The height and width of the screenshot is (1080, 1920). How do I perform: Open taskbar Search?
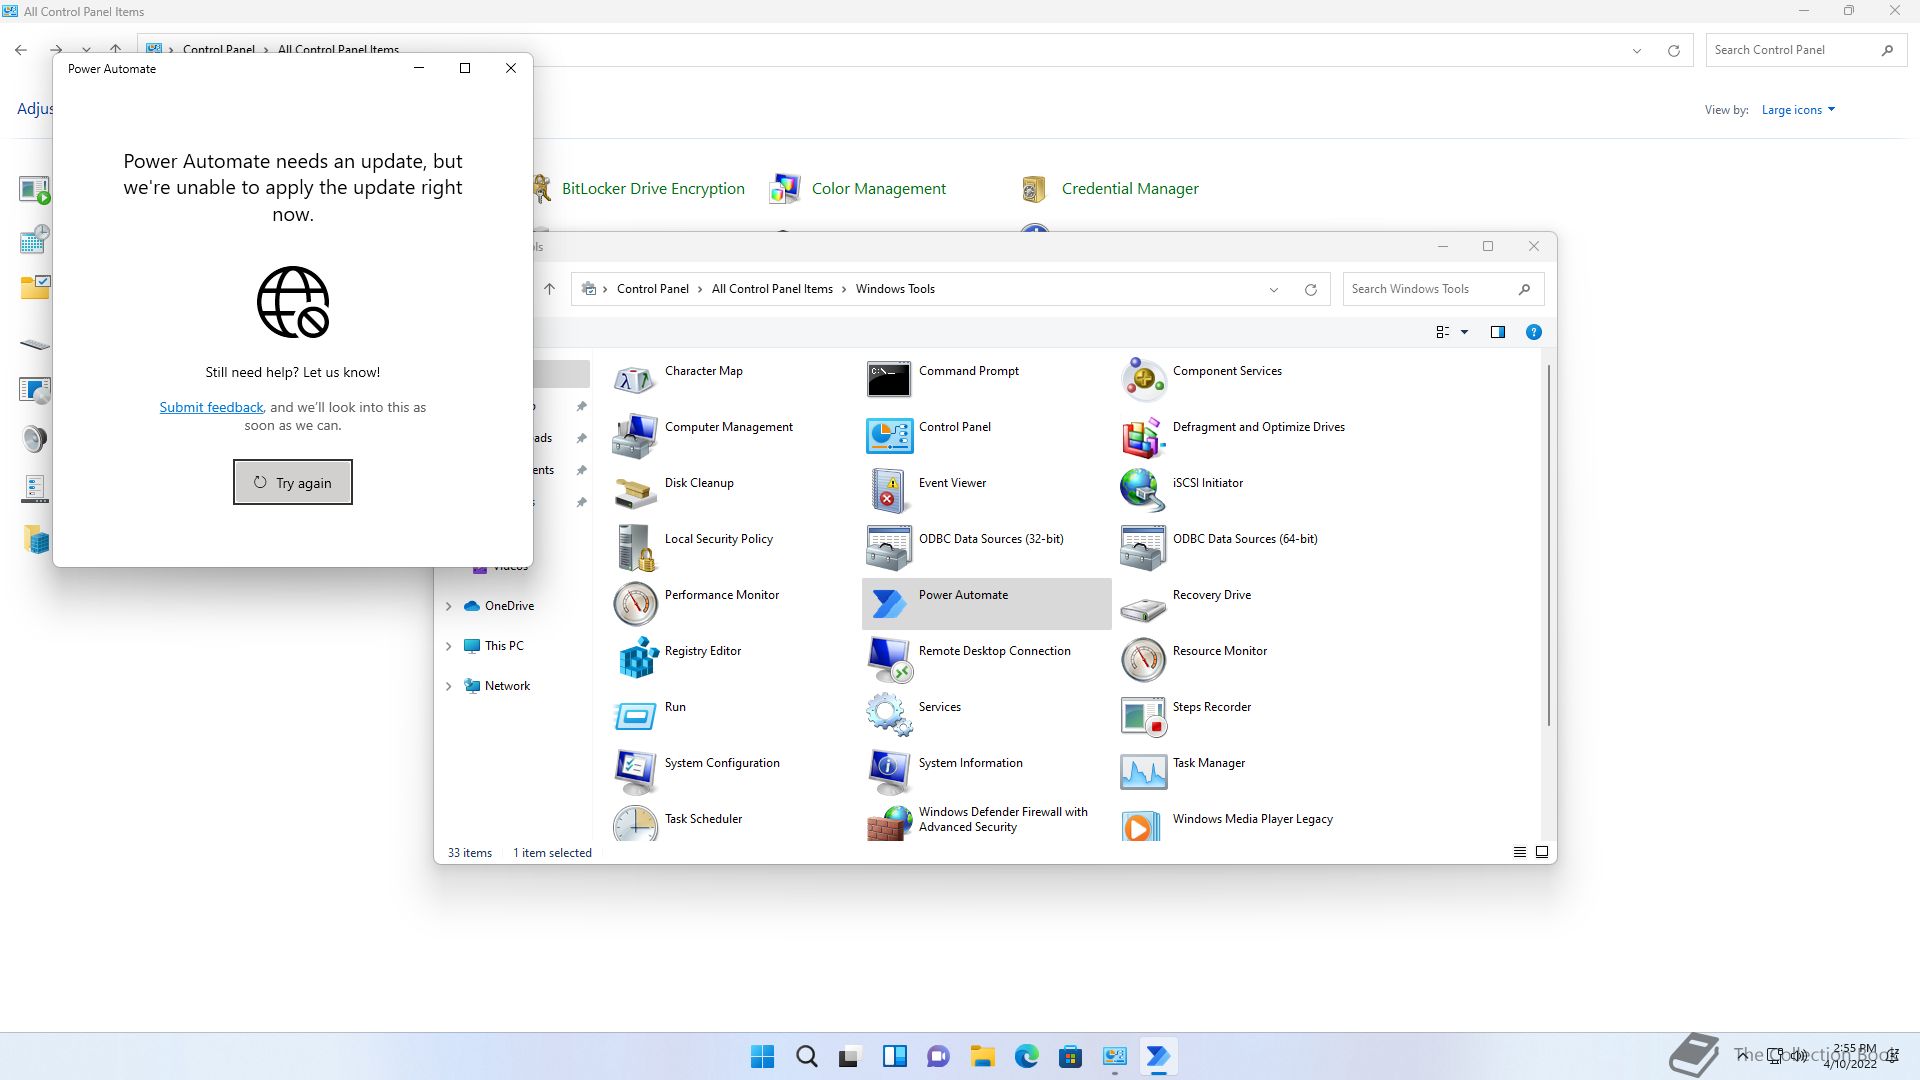coord(806,1056)
